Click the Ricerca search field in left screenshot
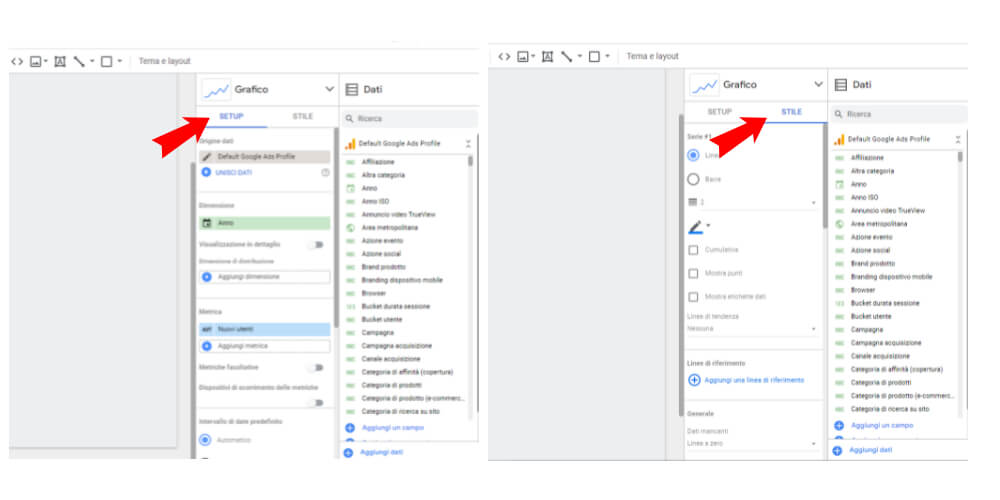This screenshot has height=500, width=1000. coord(410,119)
